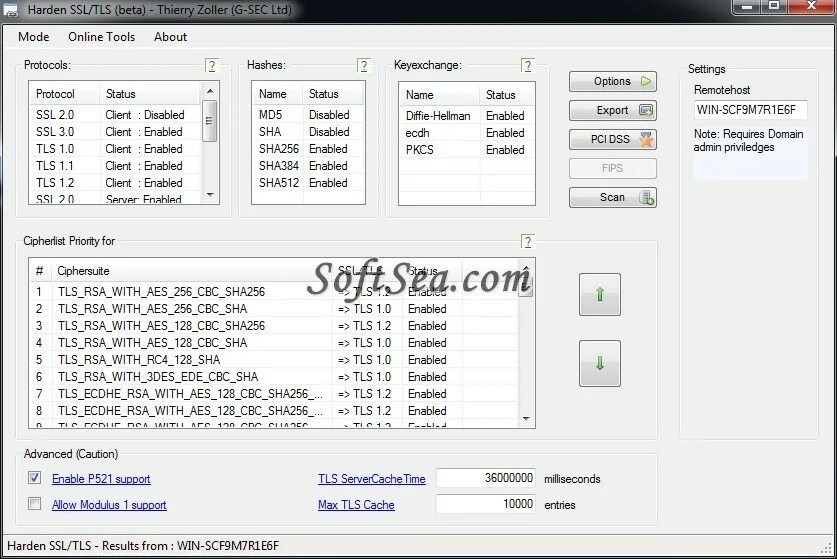
Task: Apply the PCI DSS template button
Action: pyautogui.click(x=613, y=139)
